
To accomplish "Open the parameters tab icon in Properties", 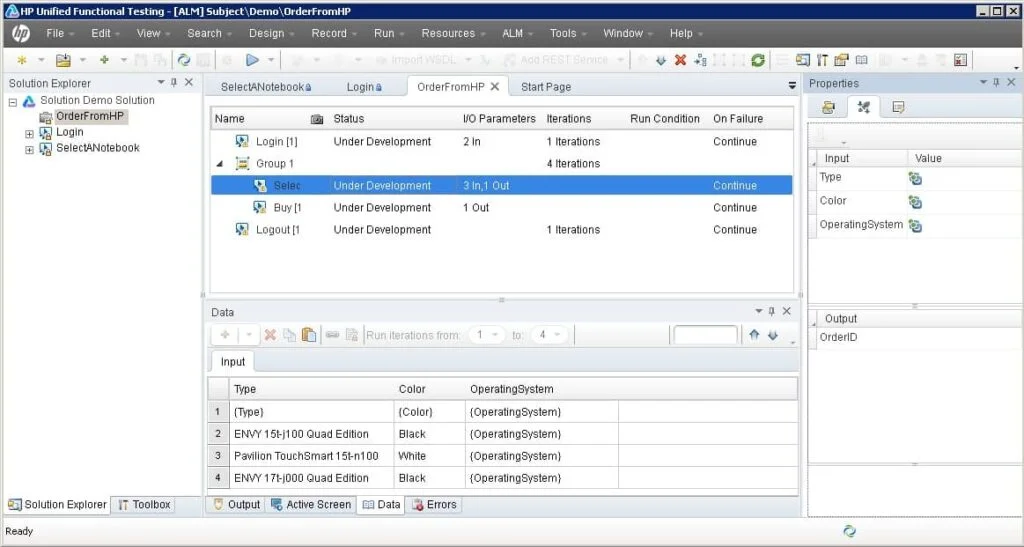I will point(863,107).
